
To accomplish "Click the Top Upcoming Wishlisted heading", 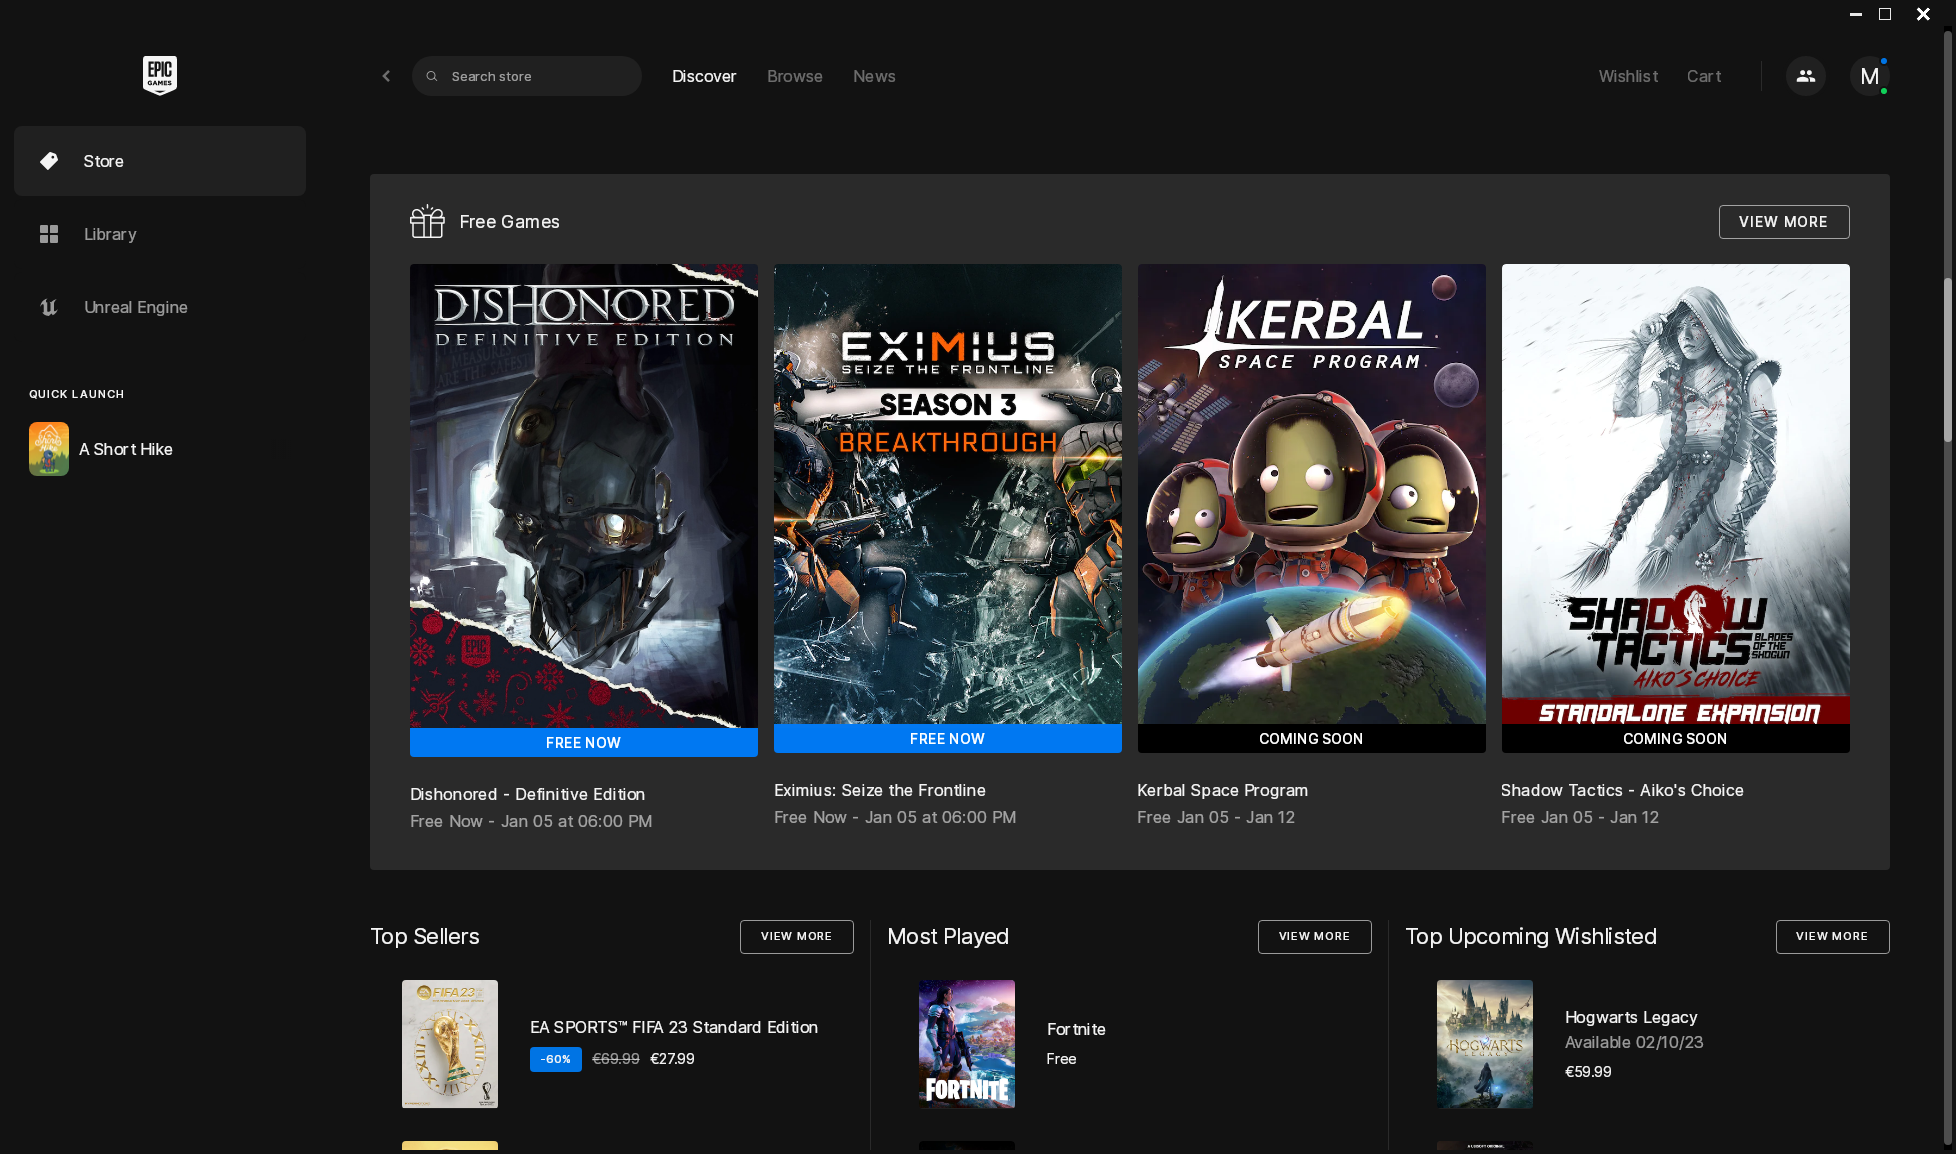I will pyautogui.click(x=1531, y=937).
